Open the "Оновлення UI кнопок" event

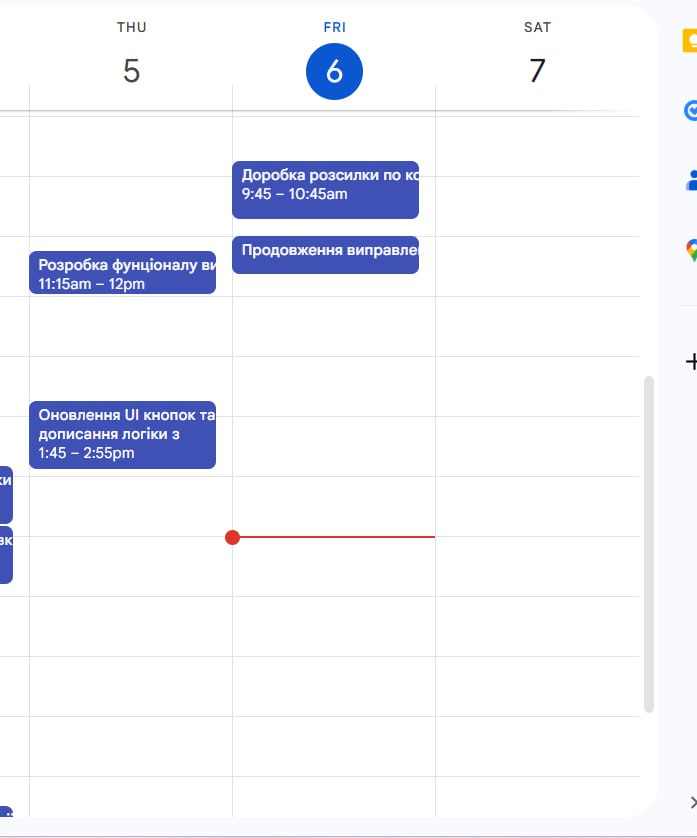pyautogui.click(x=122, y=434)
